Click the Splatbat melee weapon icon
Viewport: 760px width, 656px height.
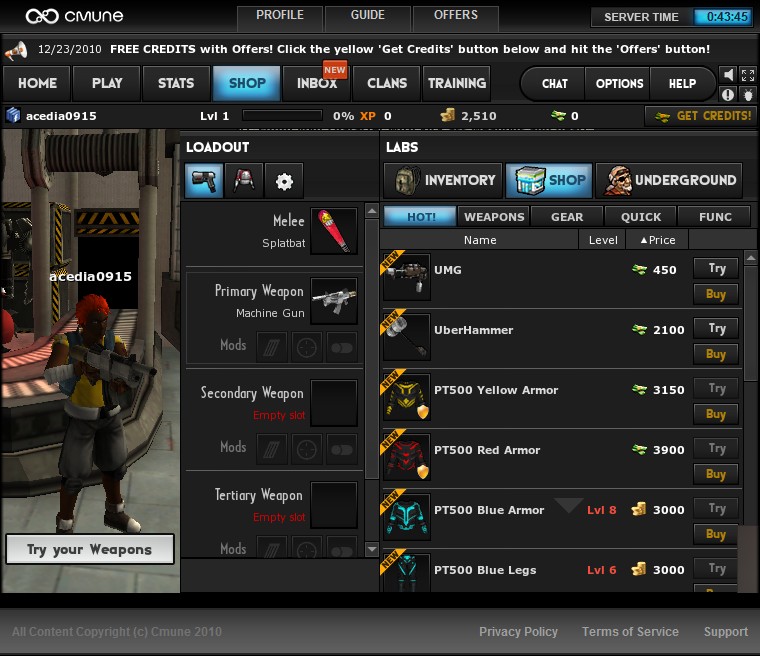pyautogui.click(x=333, y=231)
